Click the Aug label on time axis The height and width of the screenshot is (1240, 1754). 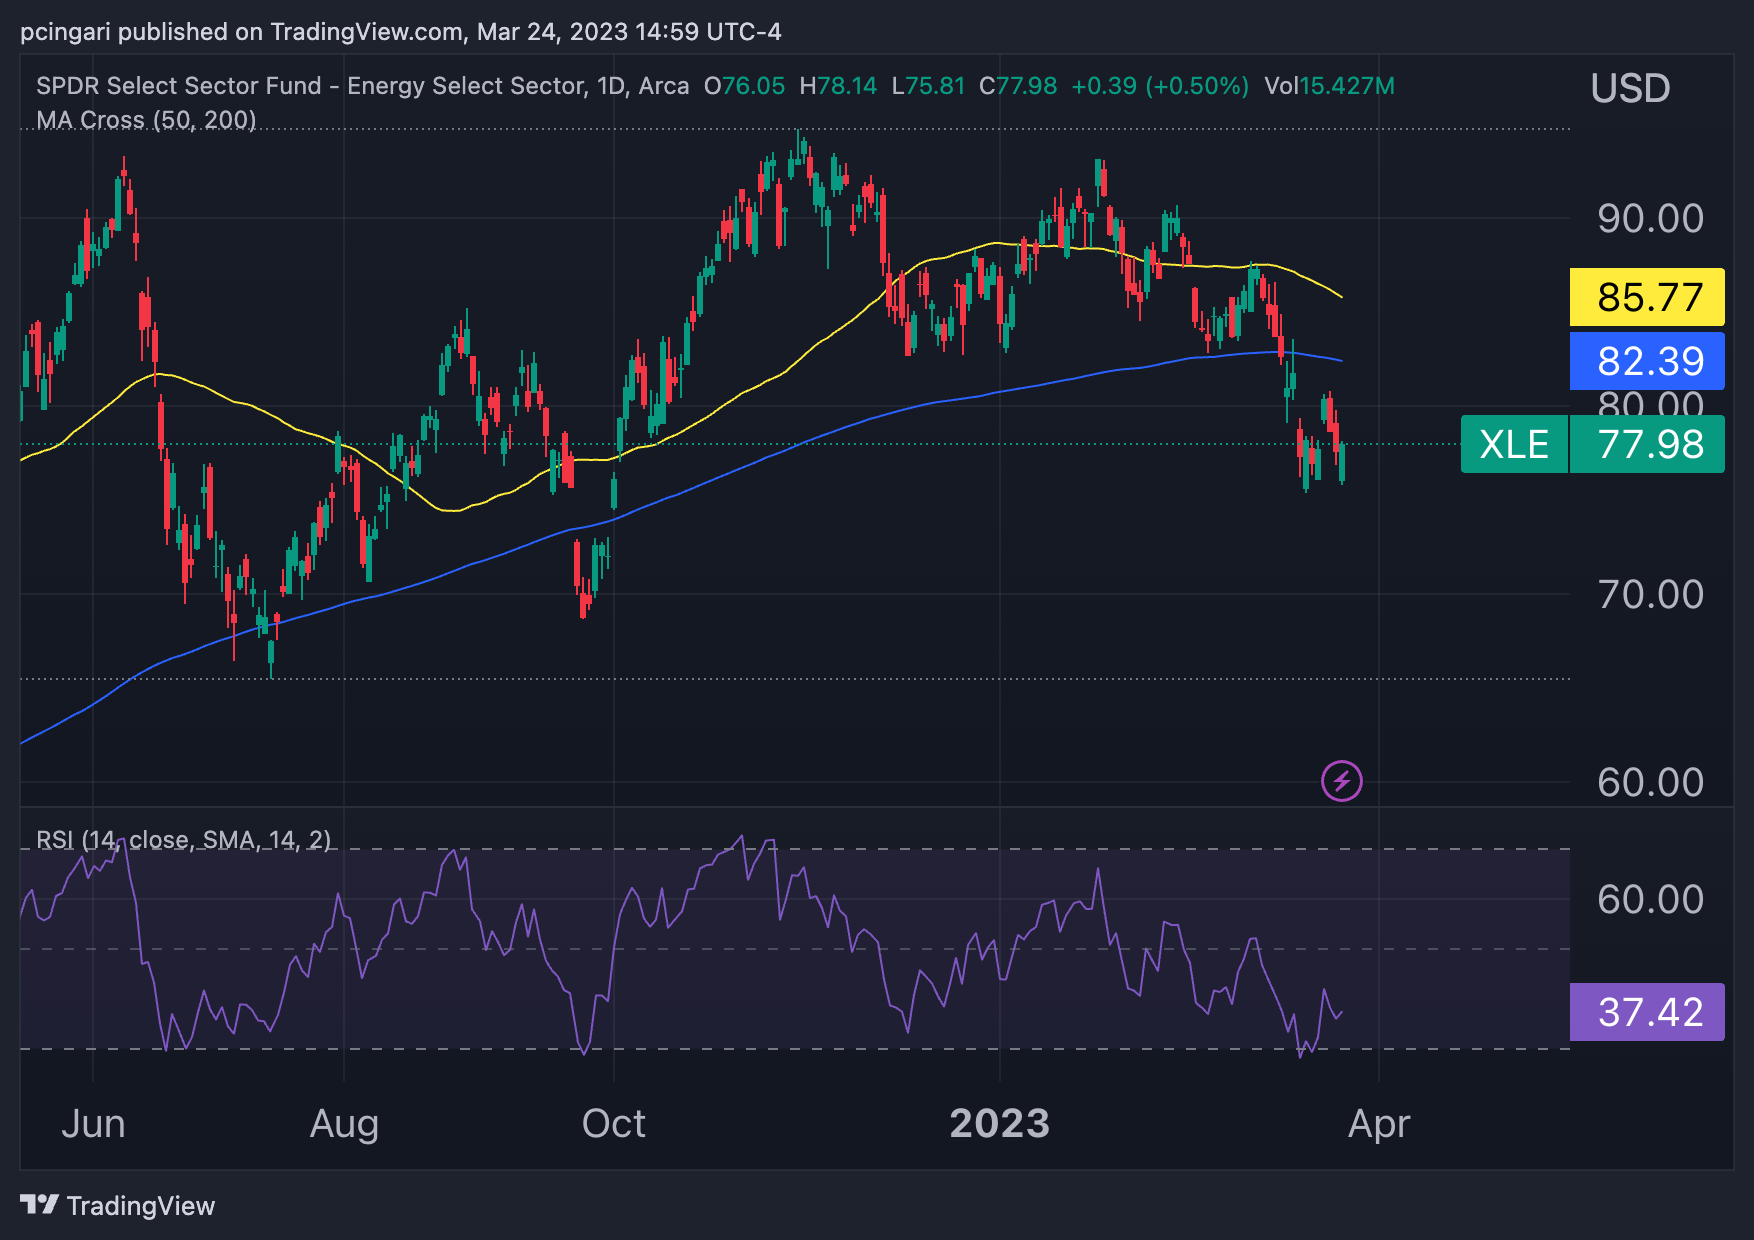344,1124
